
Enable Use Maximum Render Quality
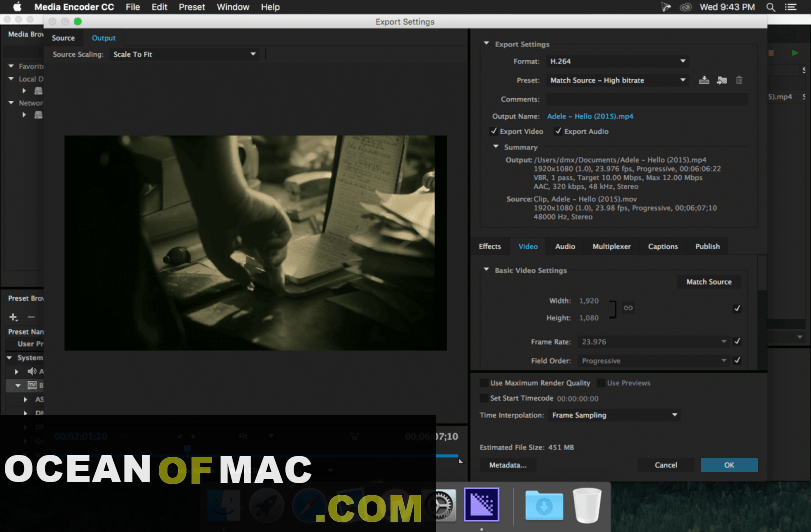tap(484, 383)
